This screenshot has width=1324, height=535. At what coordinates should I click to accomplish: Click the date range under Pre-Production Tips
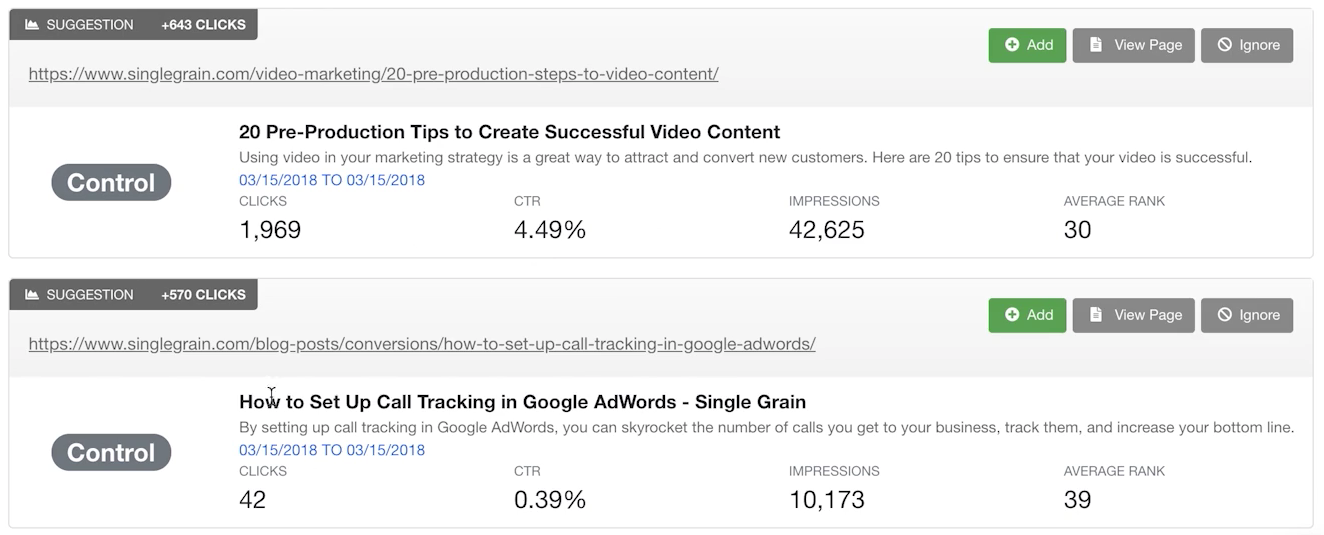tap(332, 180)
